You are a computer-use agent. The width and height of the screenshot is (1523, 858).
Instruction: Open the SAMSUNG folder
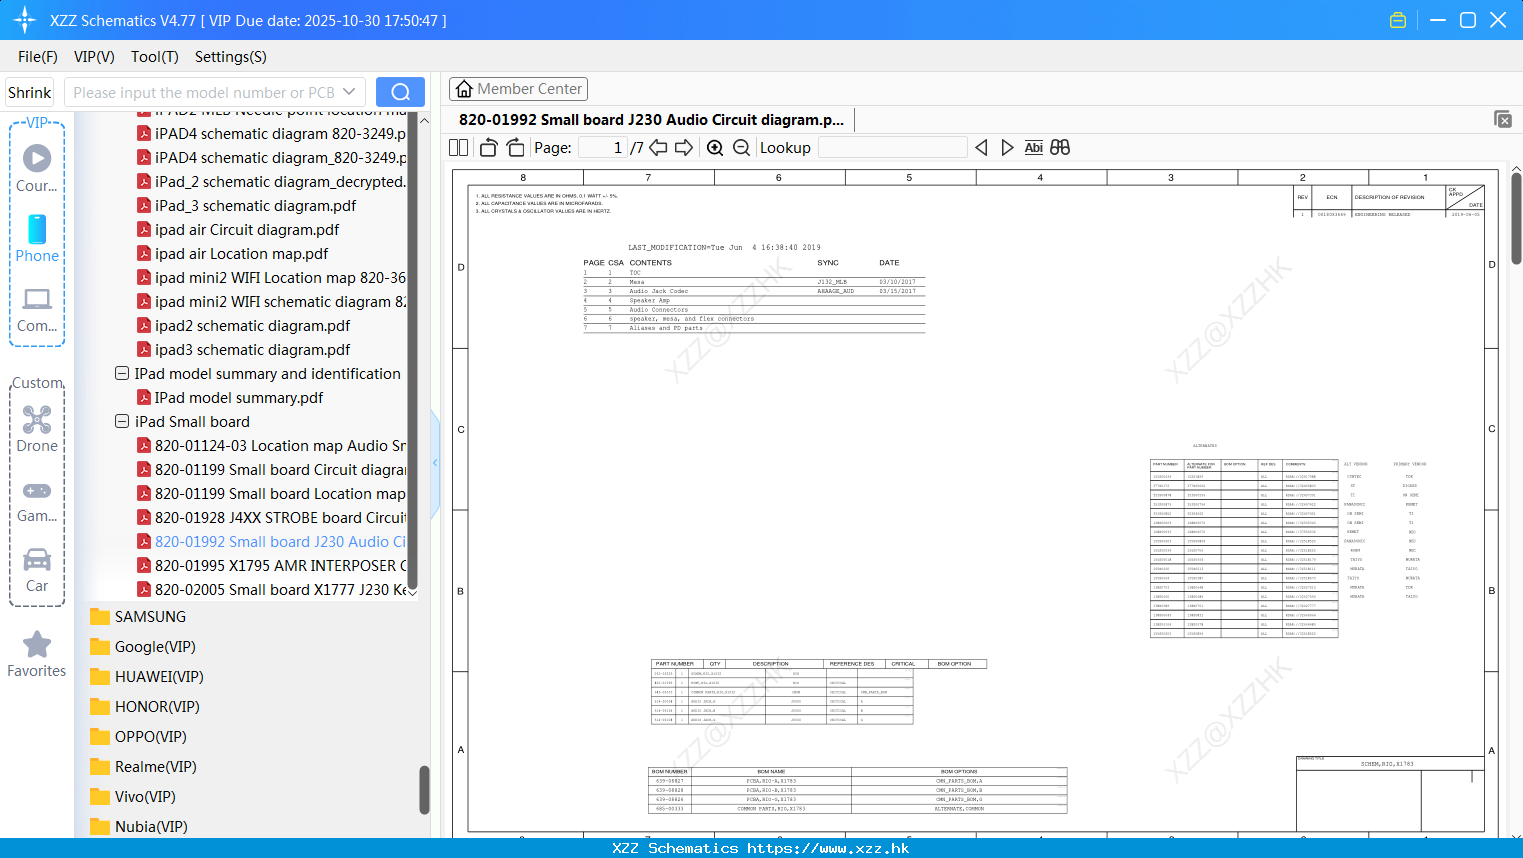coord(138,616)
